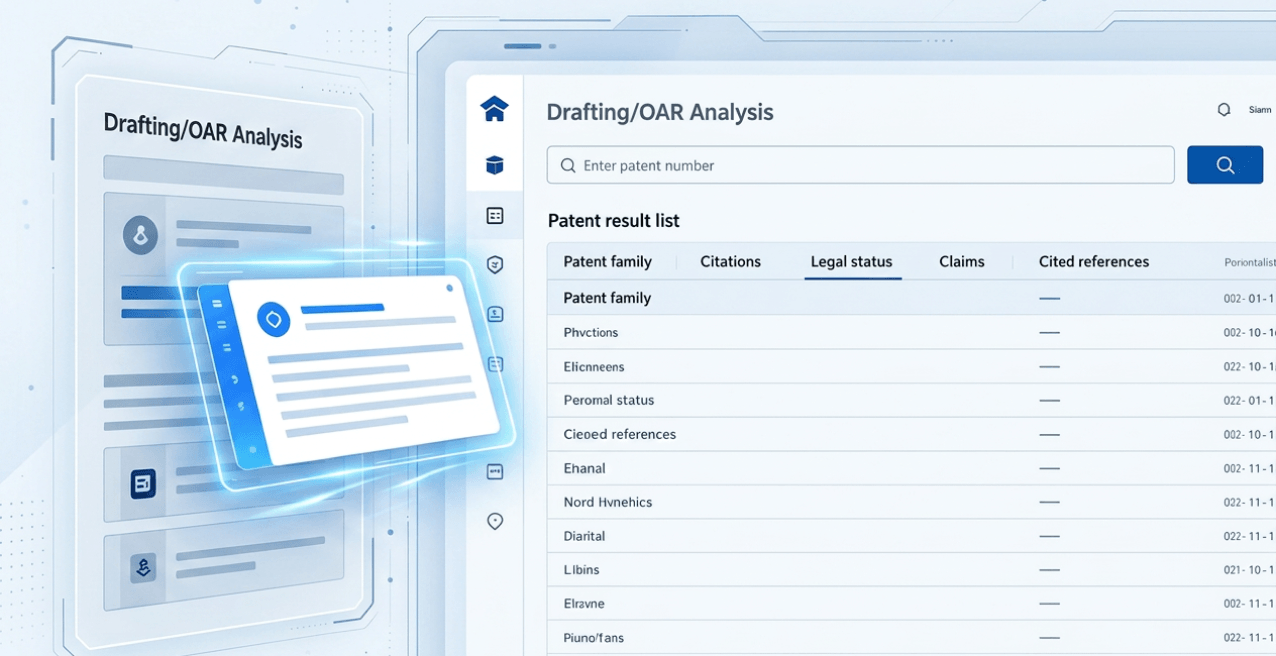Select the Patent family table row
Image resolution: width=1276 pixels, height=656 pixels.
(x=911, y=298)
